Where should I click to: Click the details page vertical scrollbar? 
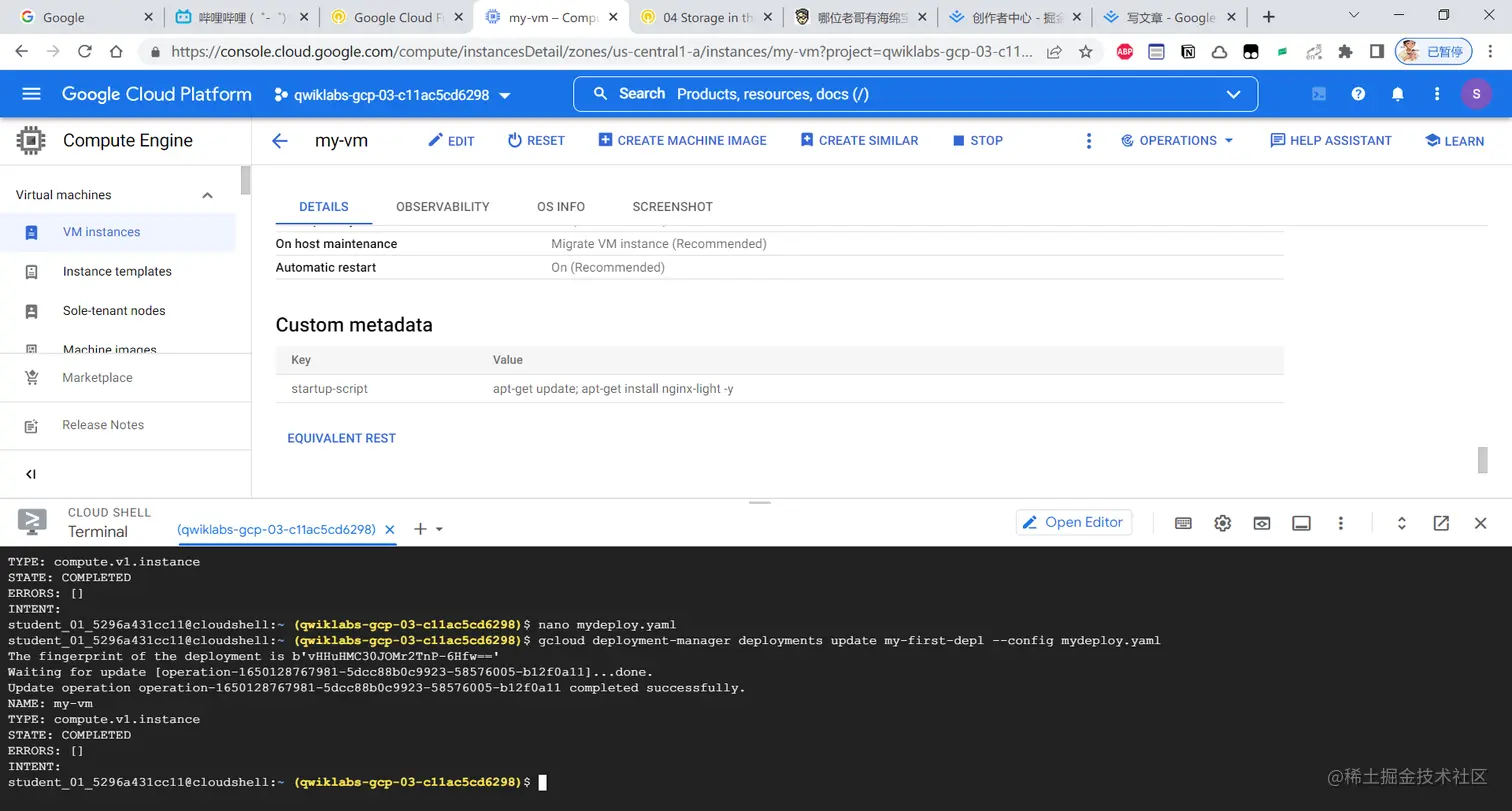pos(1483,460)
